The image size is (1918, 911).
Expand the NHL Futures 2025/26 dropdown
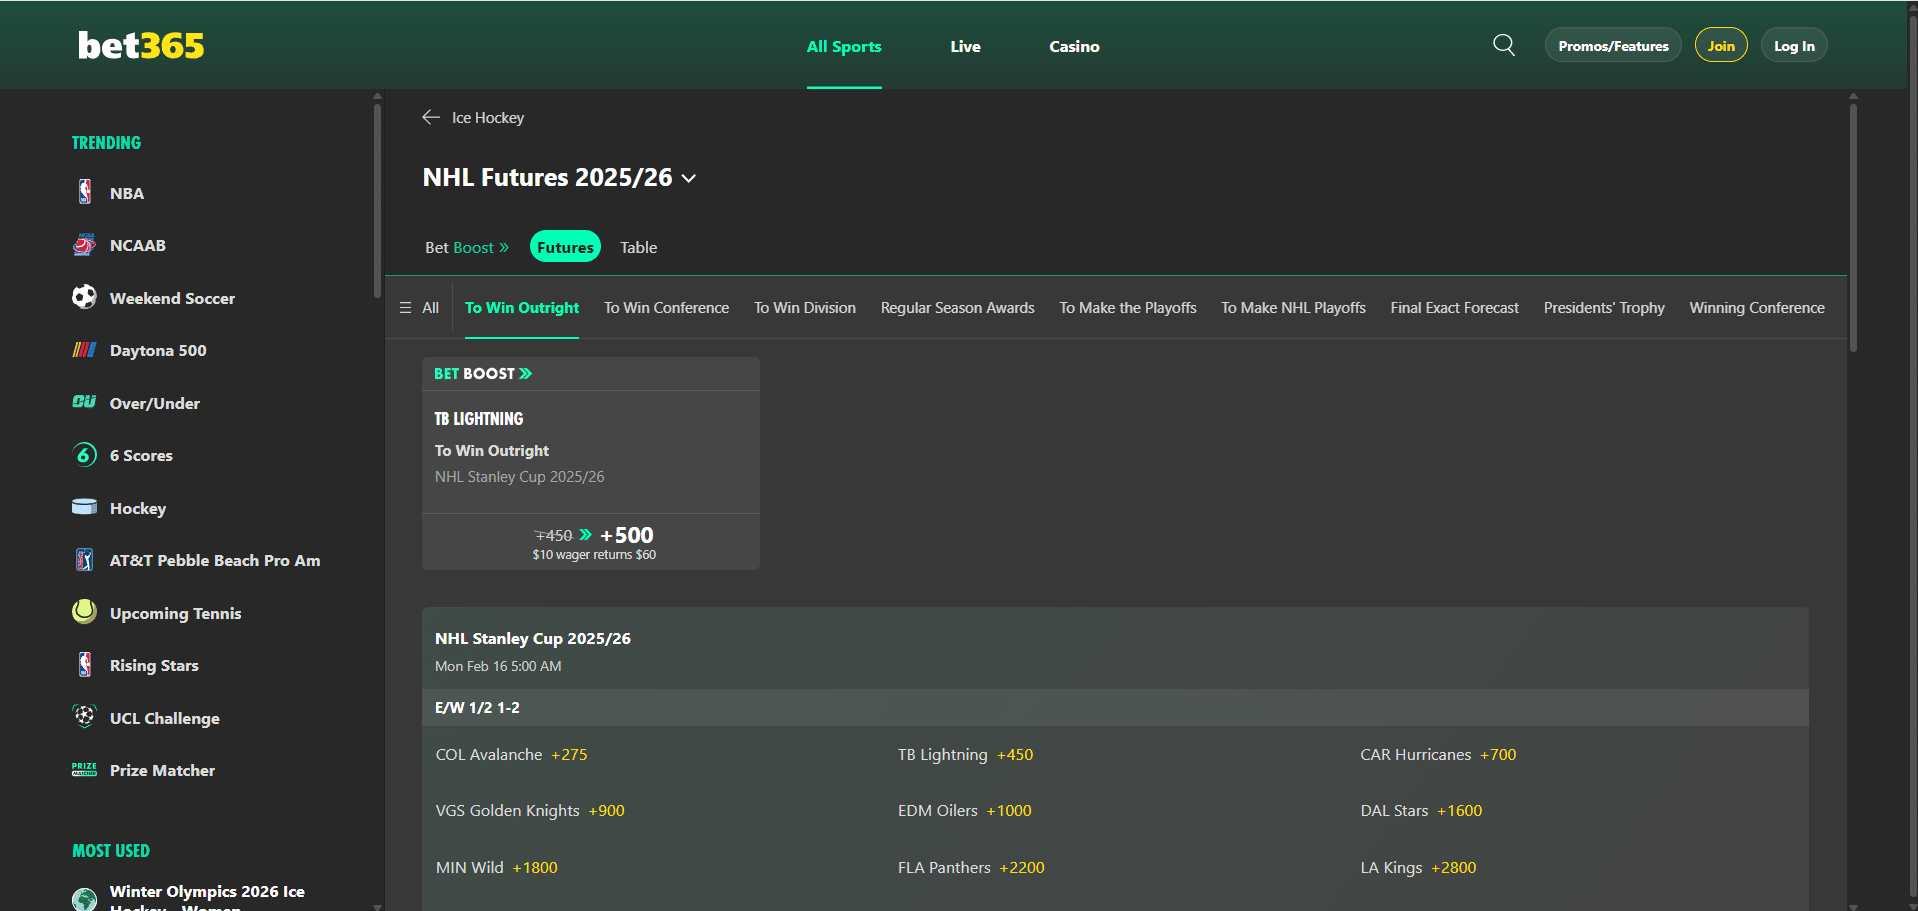point(688,177)
